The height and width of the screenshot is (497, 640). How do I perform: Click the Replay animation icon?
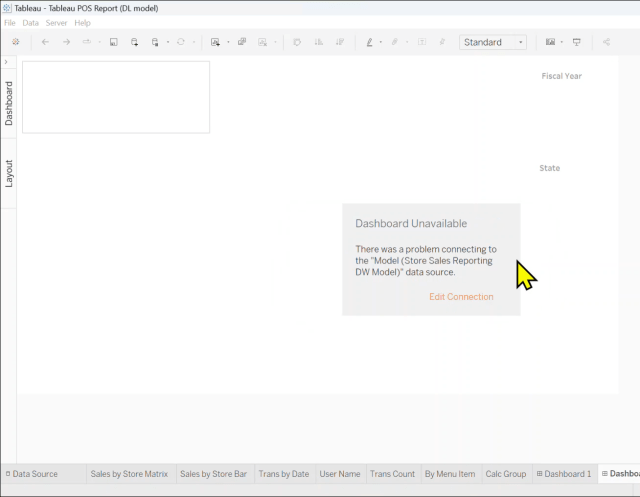point(87,42)
